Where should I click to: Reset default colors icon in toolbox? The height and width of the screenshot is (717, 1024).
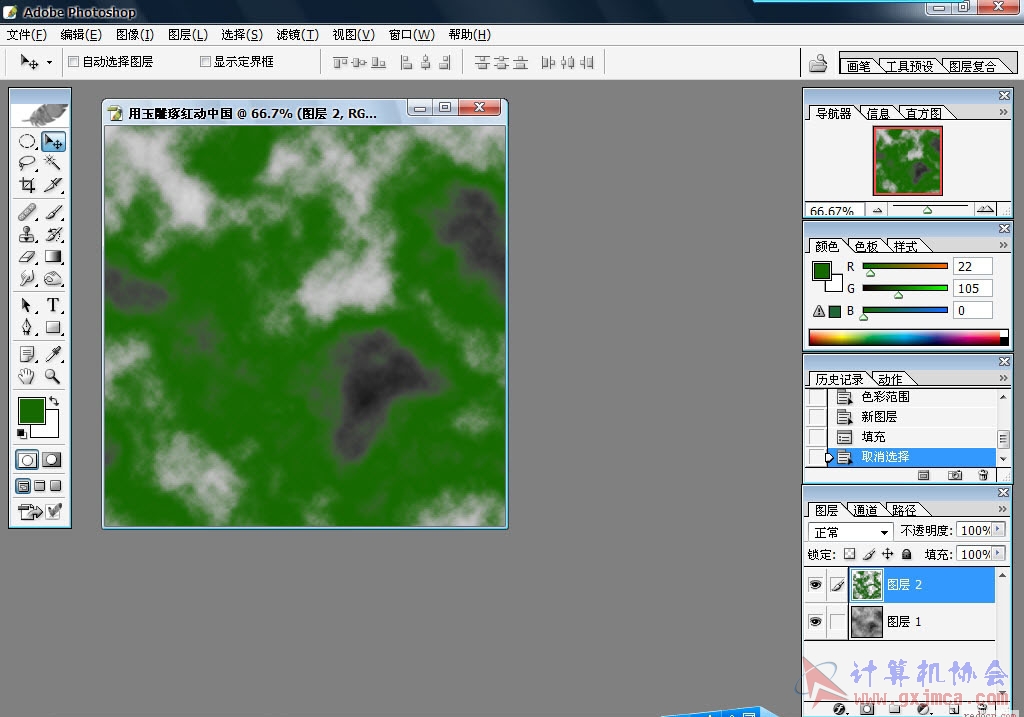(22, 434)
